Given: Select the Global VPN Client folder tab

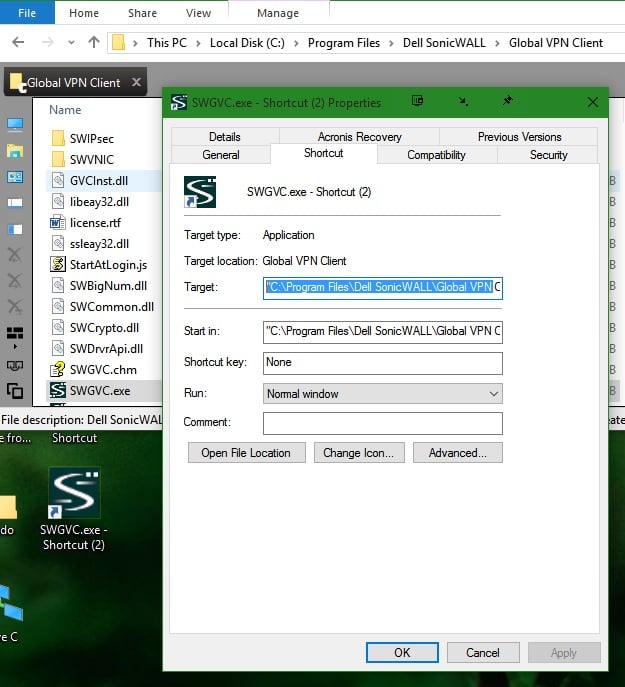Looking at the screenshot, I should tap(75, 82).
